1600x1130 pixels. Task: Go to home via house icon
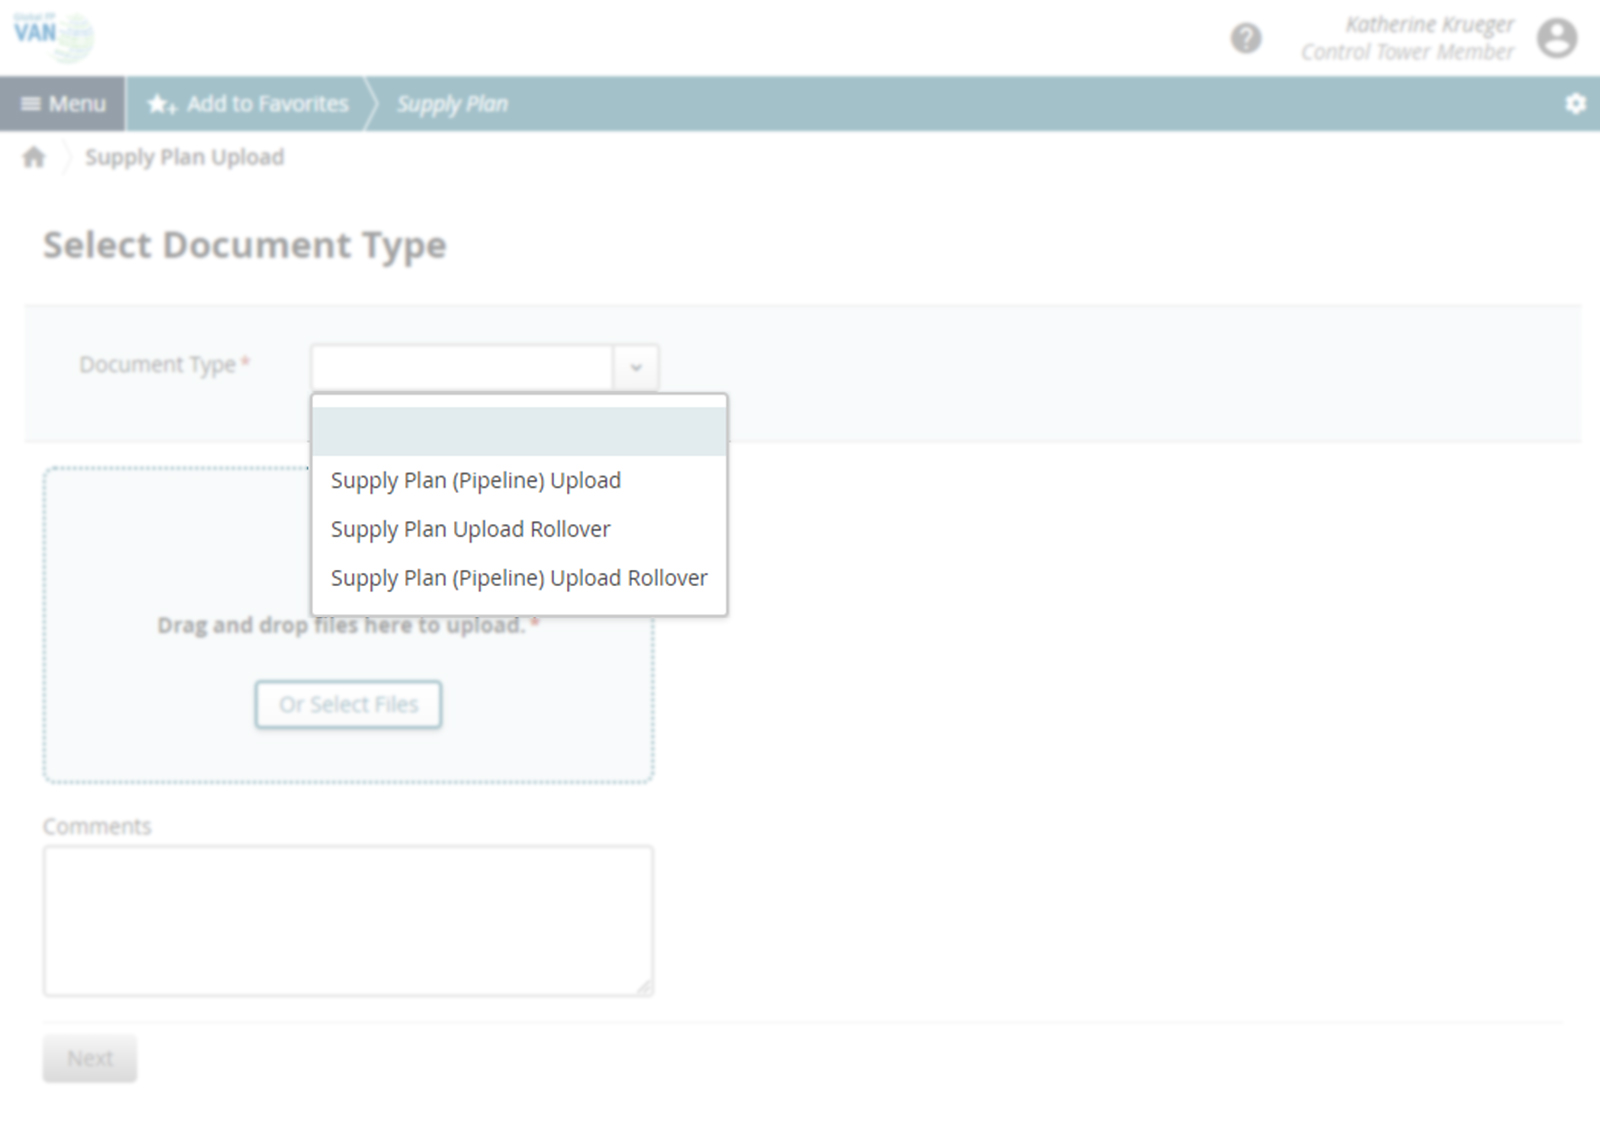coord(34,158)
